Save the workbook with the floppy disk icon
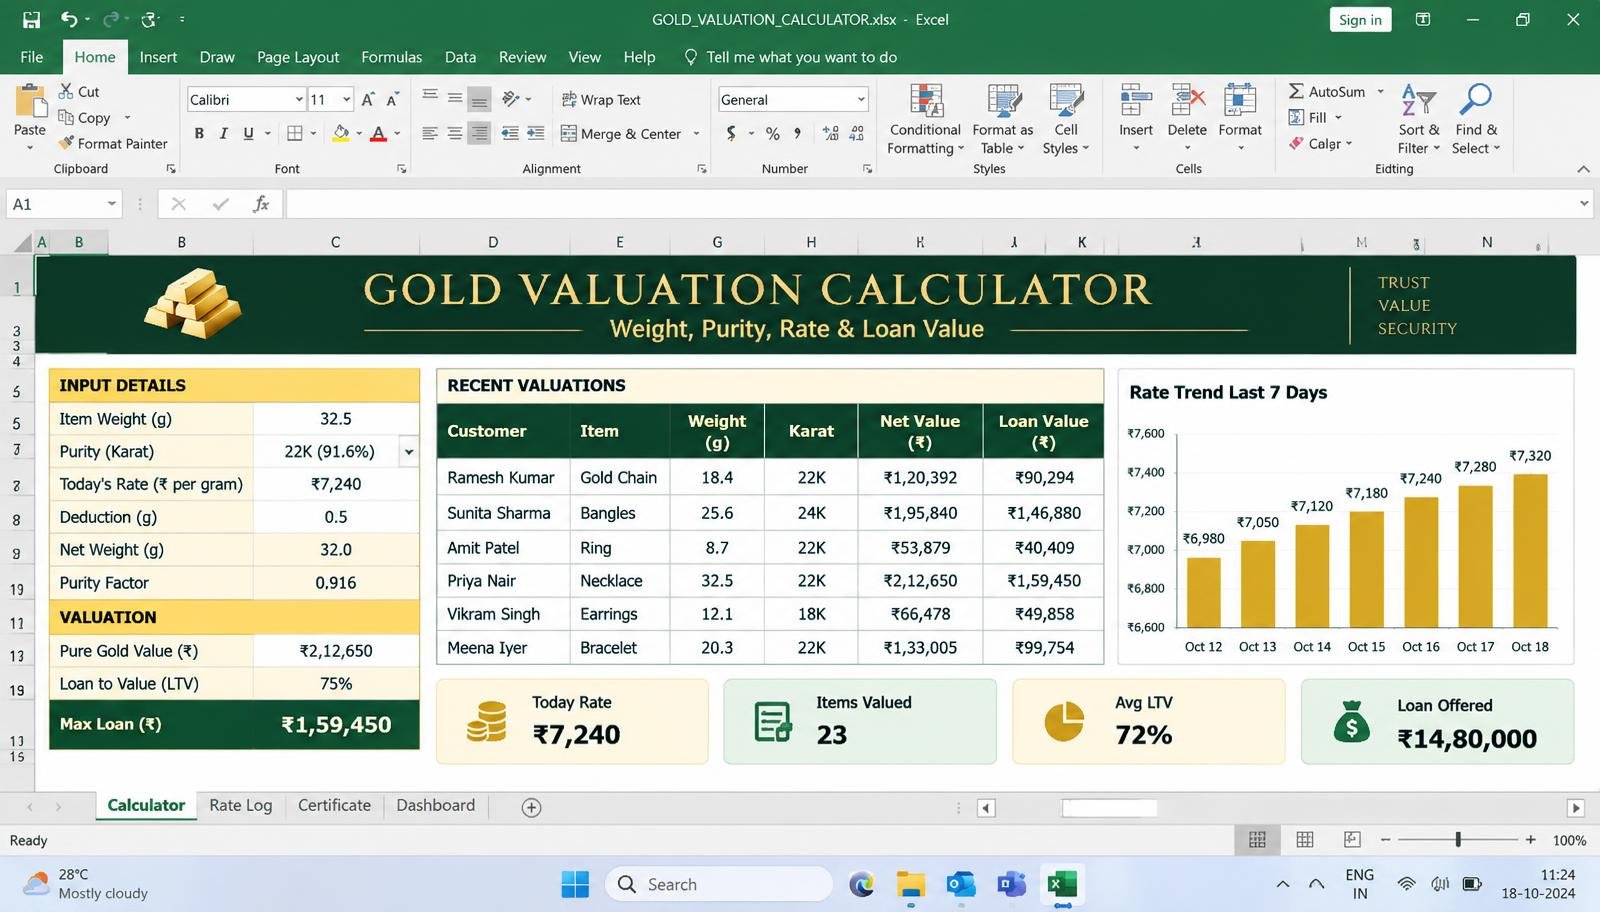Screen dimensions: 1600x912 tap(31, 19)
